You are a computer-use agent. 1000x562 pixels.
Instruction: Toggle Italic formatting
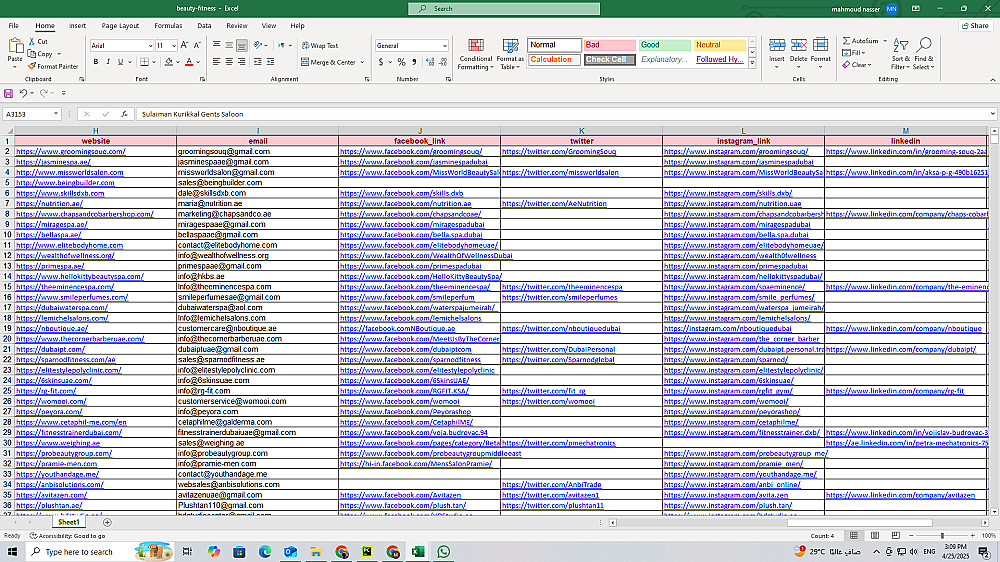click(108, 62)
